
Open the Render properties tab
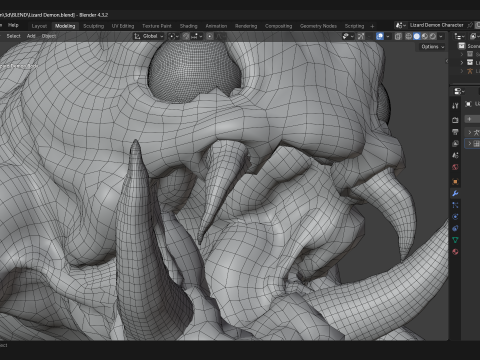(x=455, y=120)
